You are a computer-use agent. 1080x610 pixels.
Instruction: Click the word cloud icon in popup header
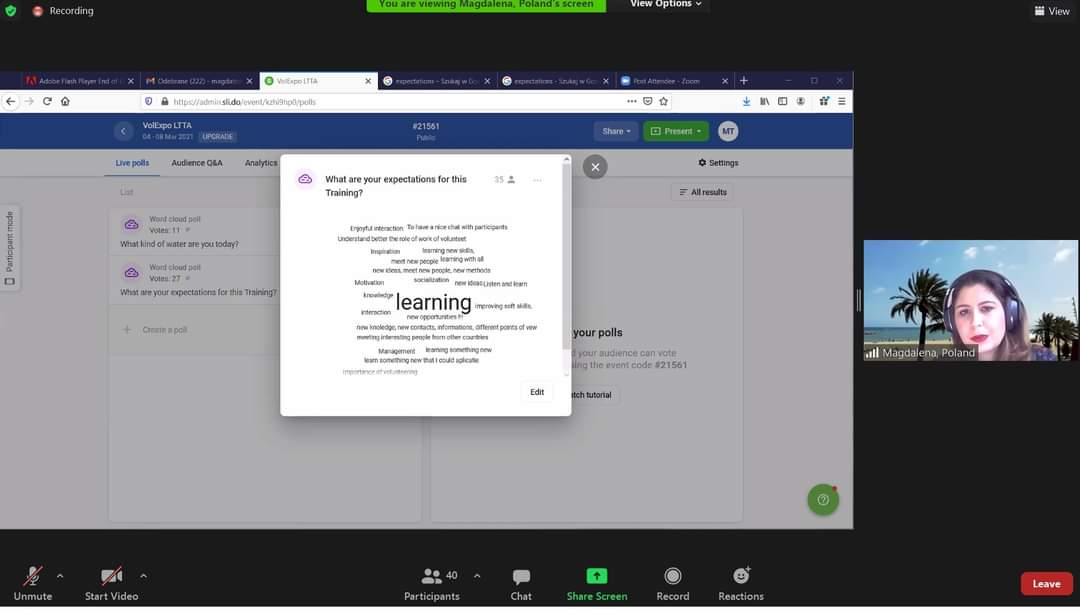click(x=305, y=179)
